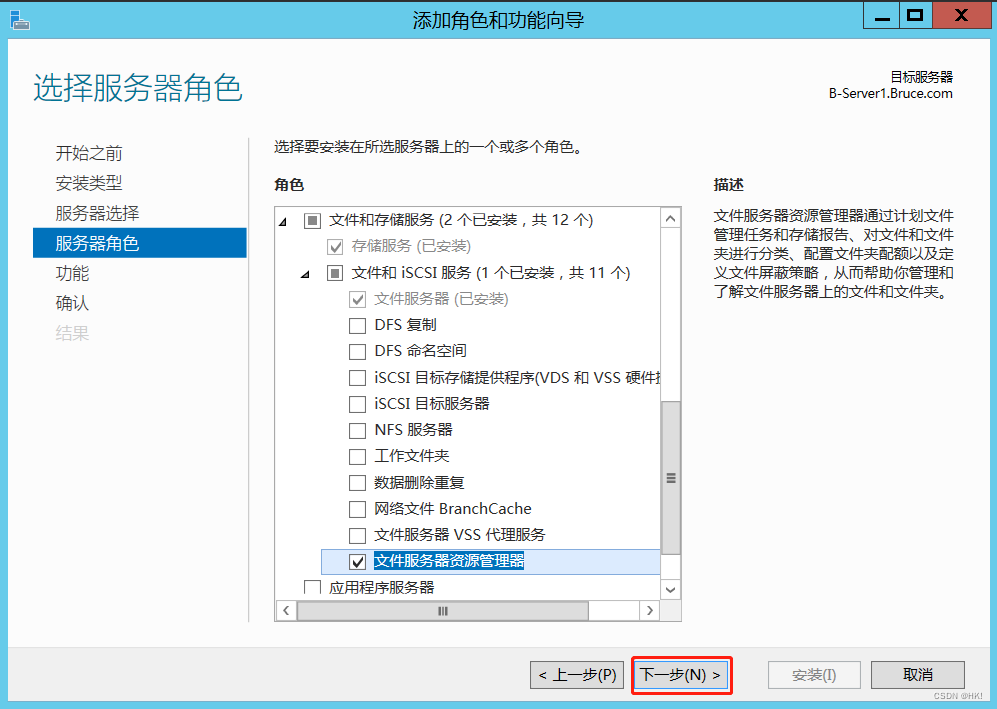Enable the NFS 服务器 role
This screenshot has width=997, height=709.
pos(357,430)
